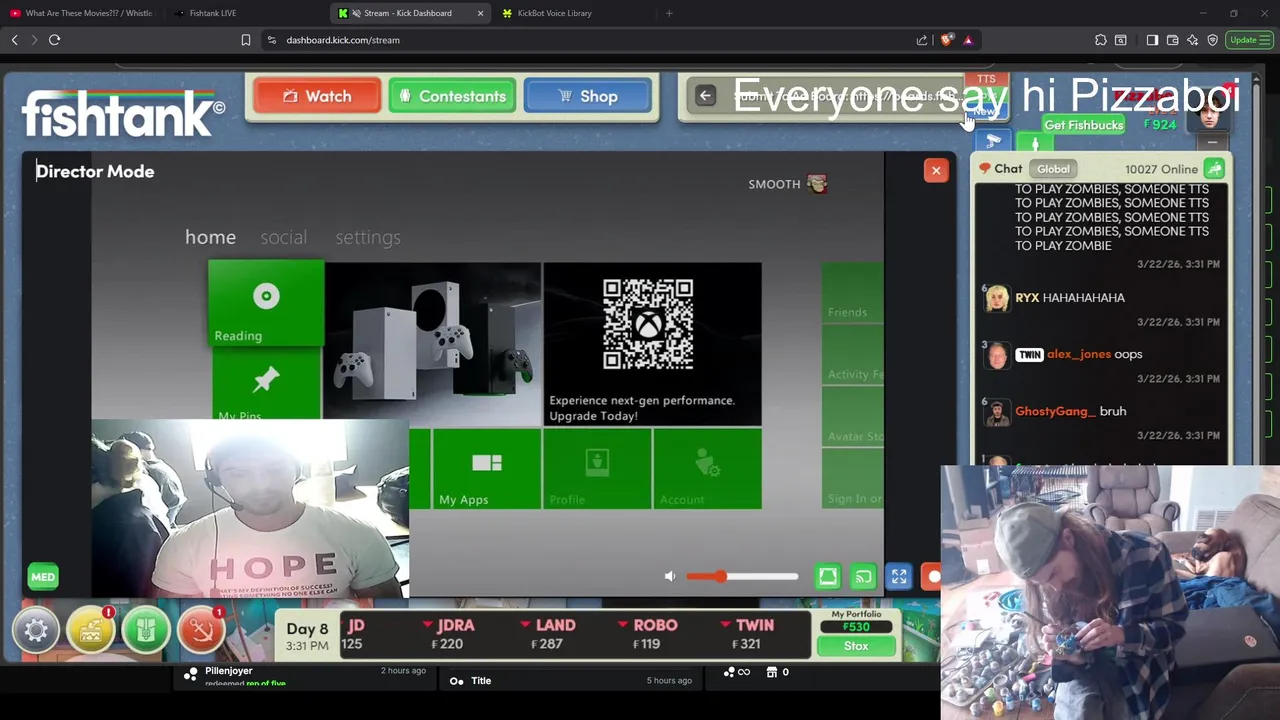
Task: Open the My Pins tile
Action: click(266, 384)
